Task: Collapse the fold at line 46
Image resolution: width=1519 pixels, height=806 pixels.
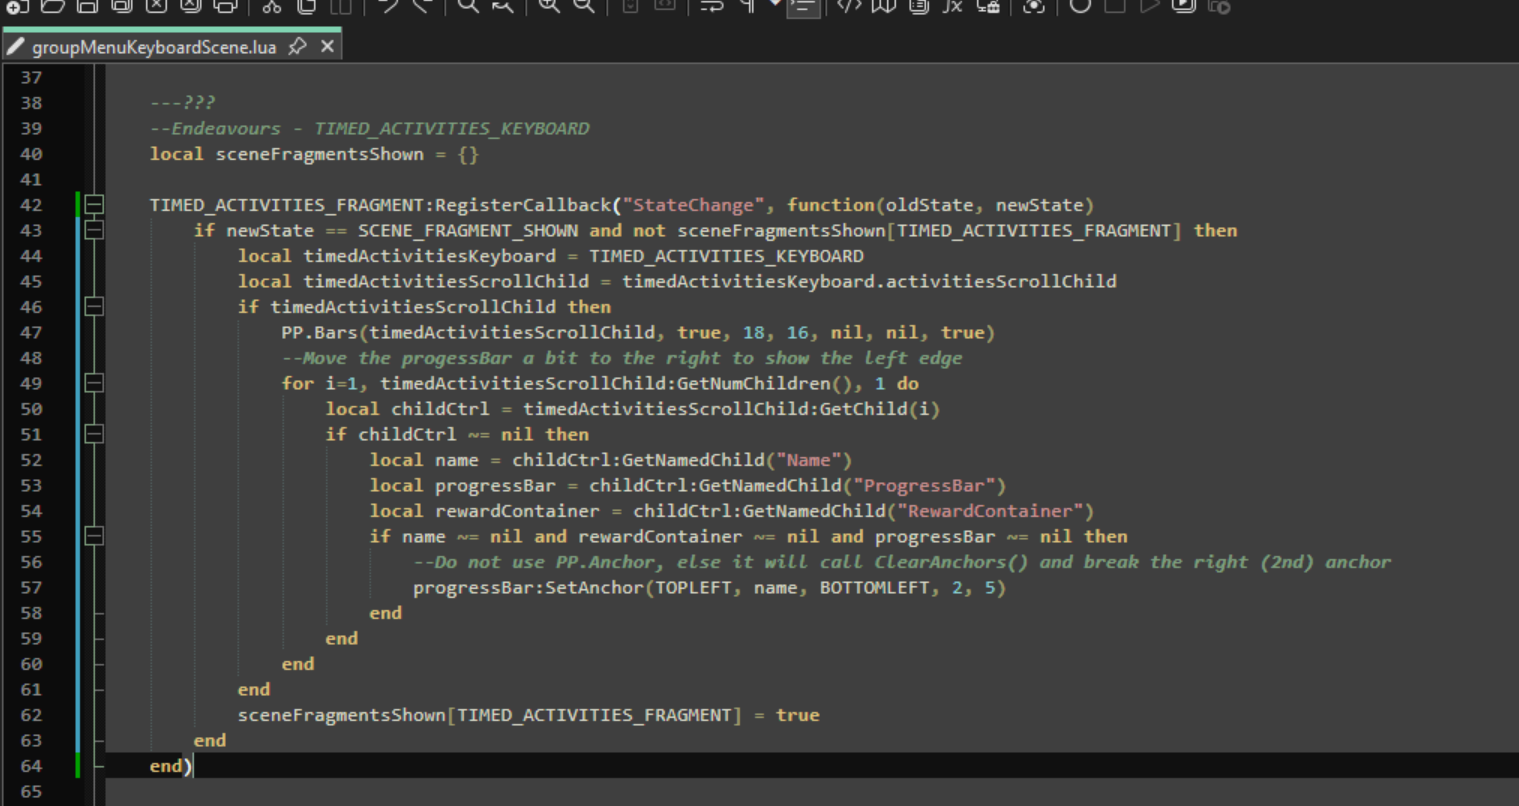Action: pyautogui.click(x=94, y=307)
